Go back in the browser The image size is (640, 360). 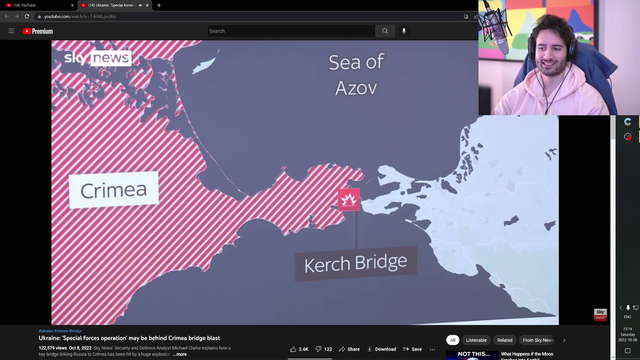tap(7, 16)
